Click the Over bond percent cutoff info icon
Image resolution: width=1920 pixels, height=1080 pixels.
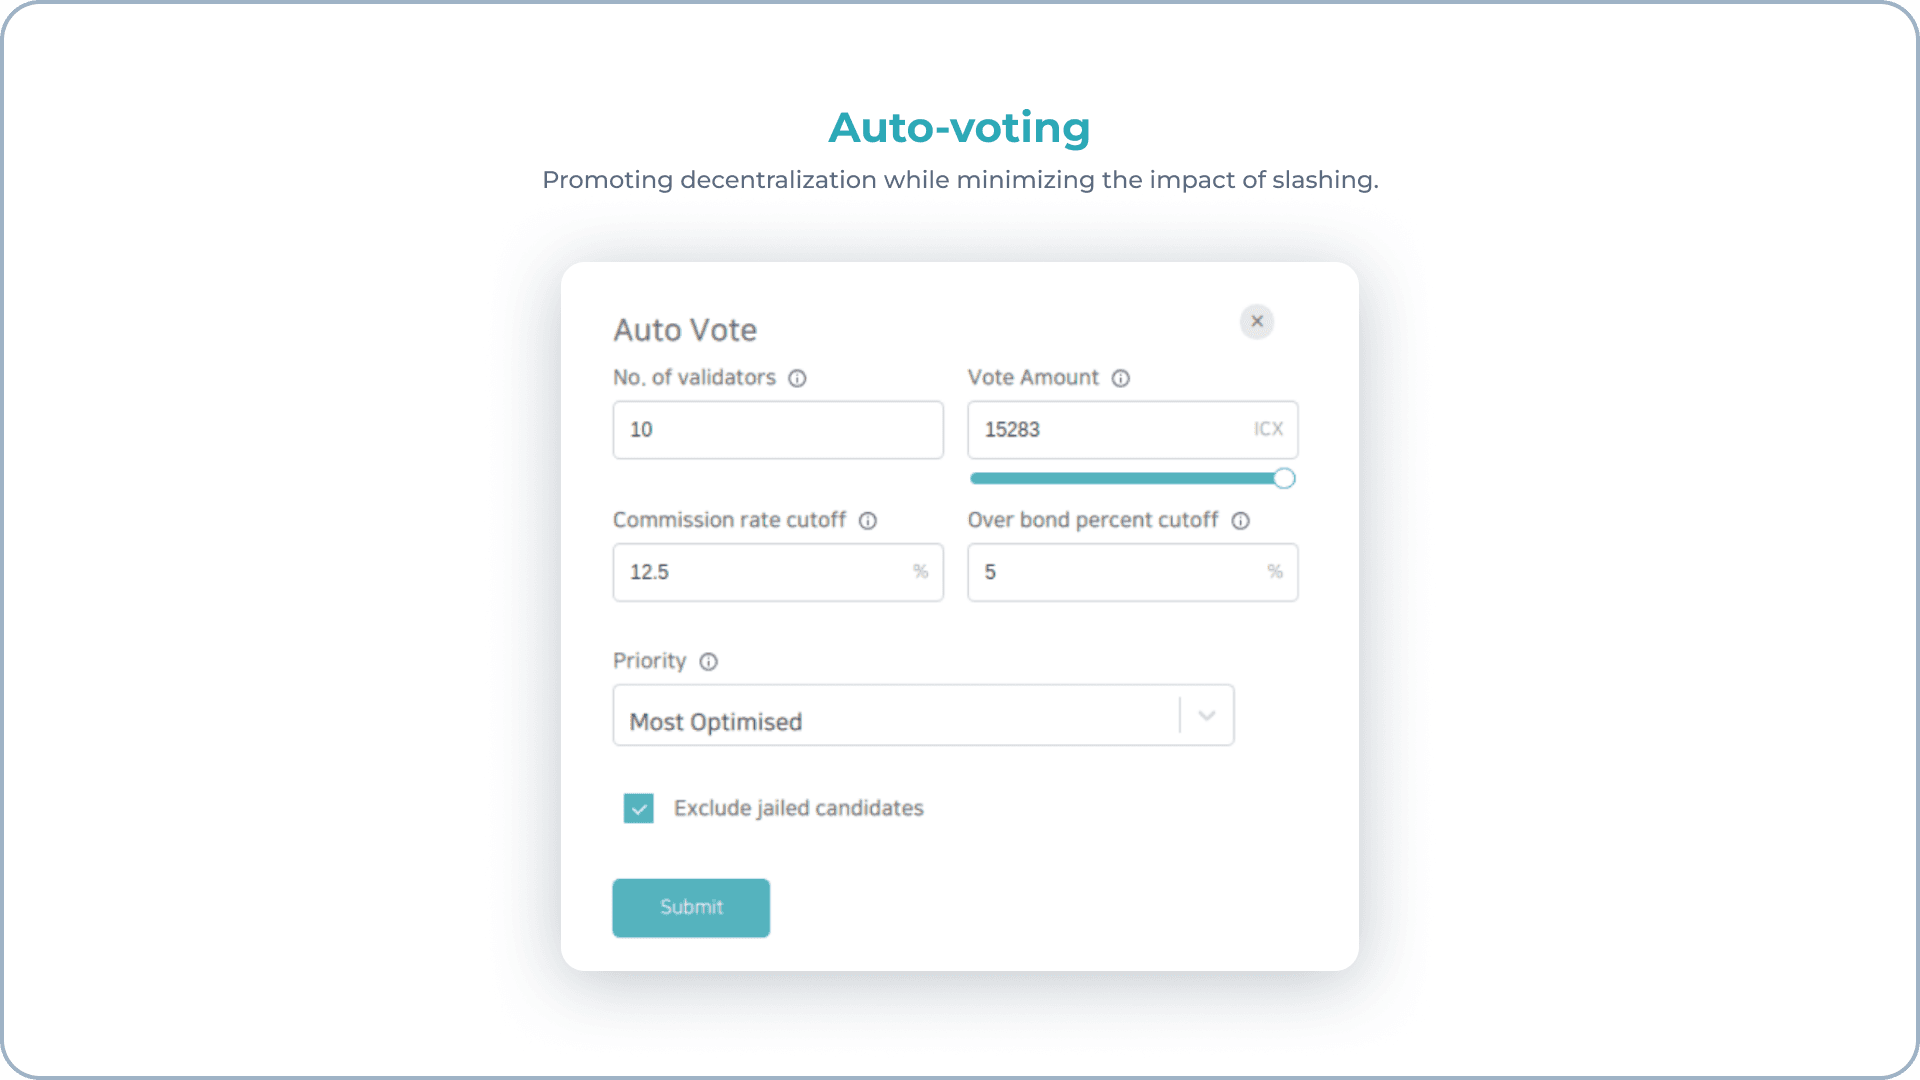pos(1240,521)
